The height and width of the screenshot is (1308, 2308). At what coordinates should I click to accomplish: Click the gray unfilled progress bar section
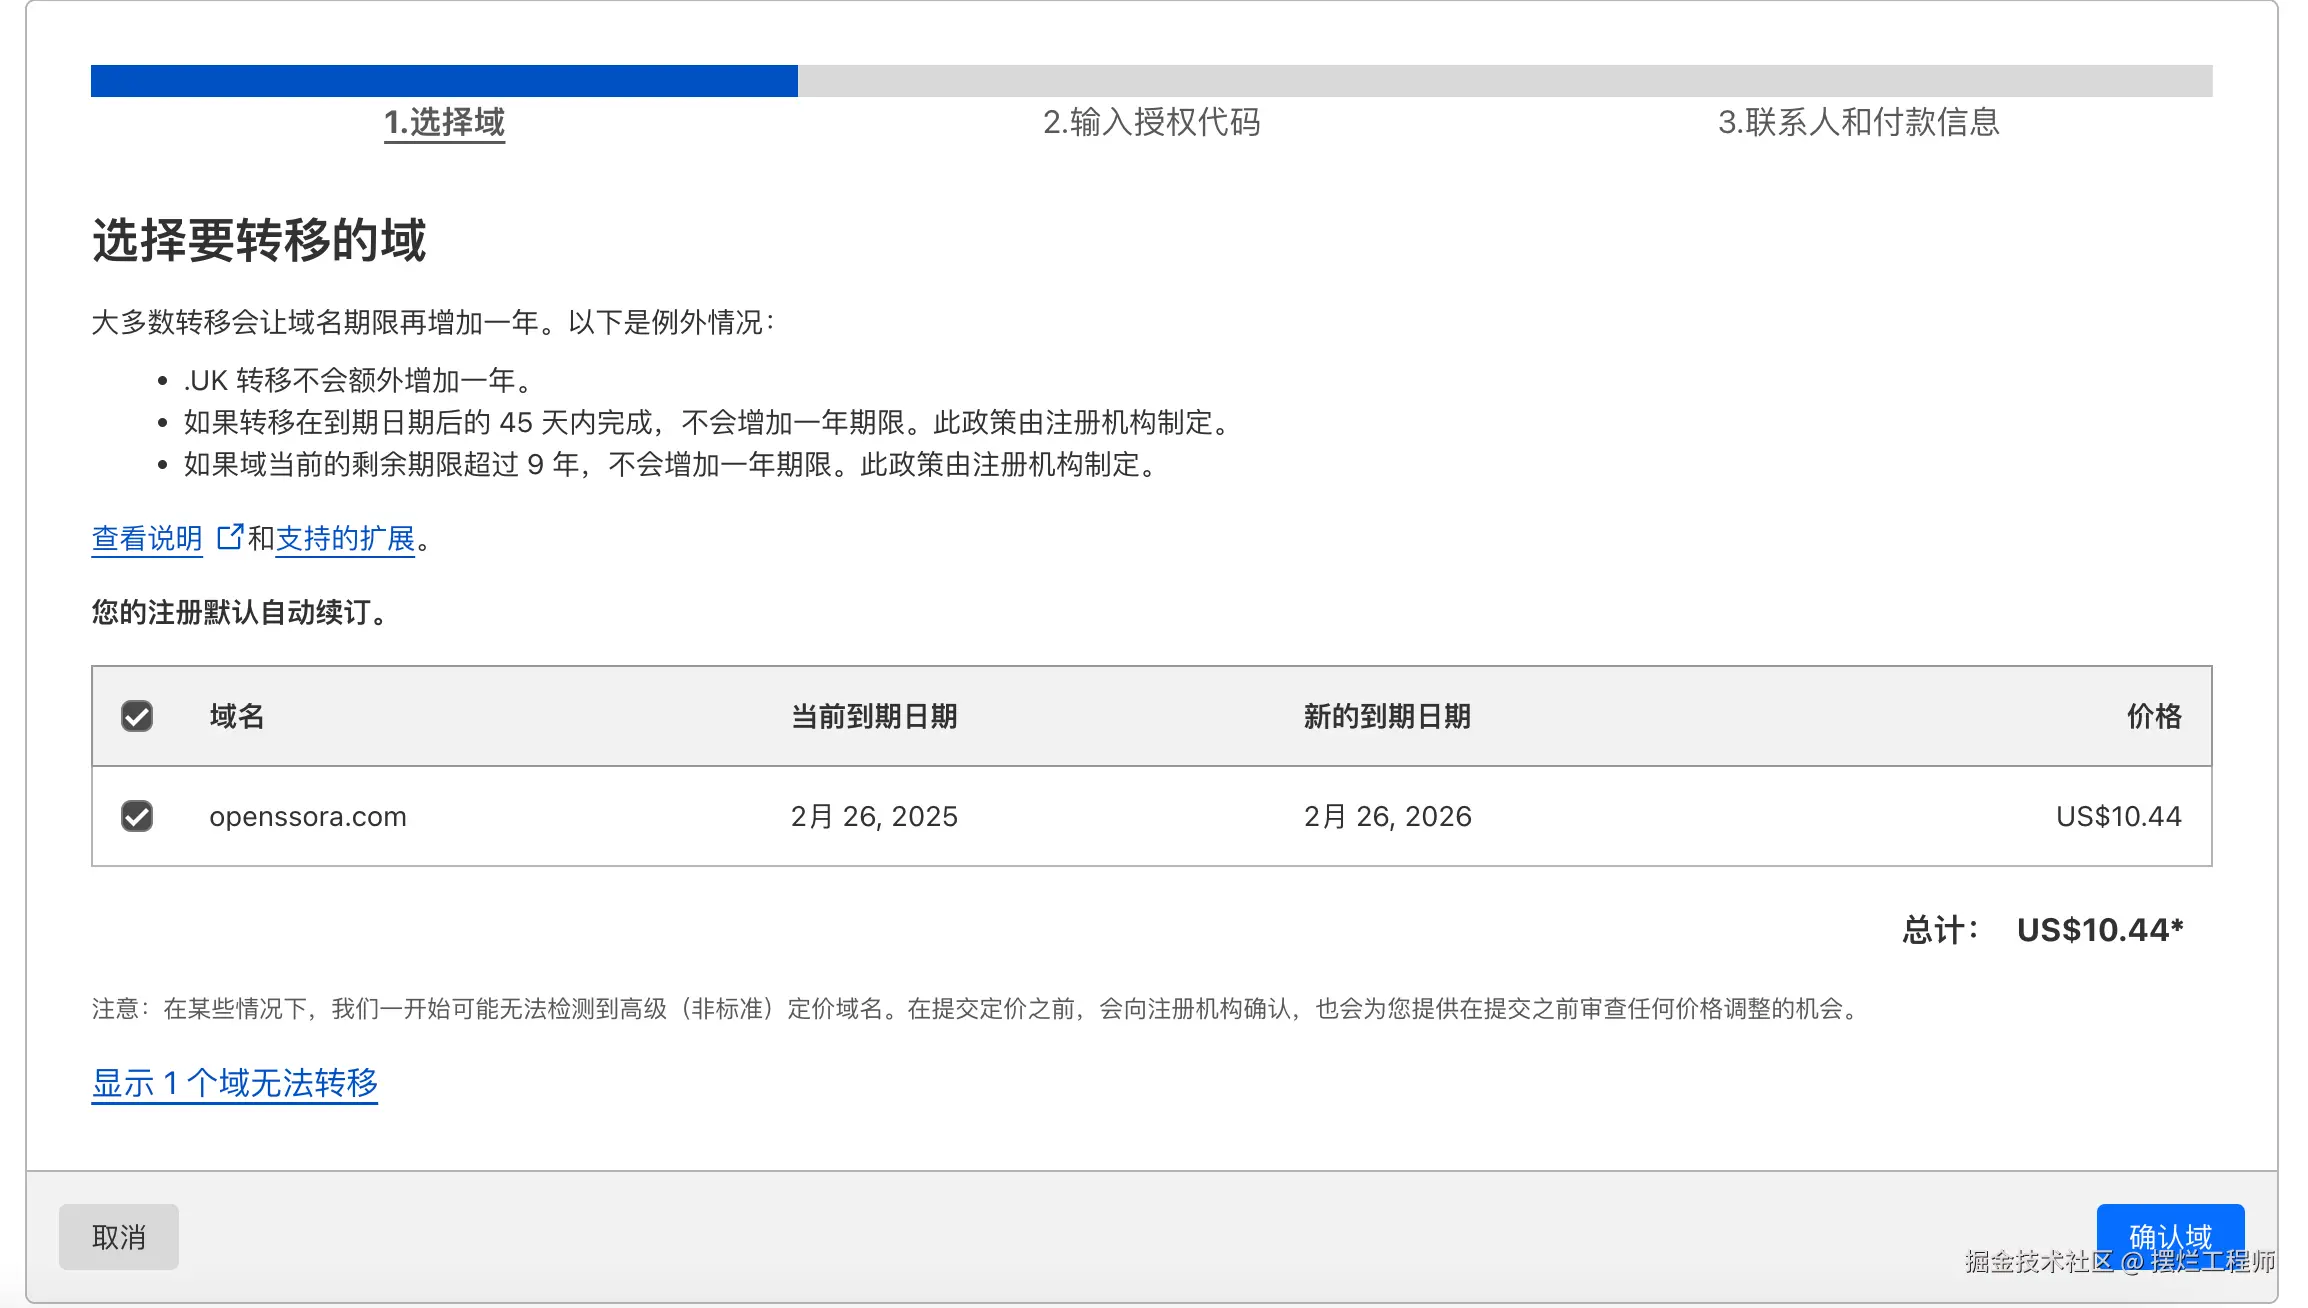pyautogui.click(x=1505, y=81)
